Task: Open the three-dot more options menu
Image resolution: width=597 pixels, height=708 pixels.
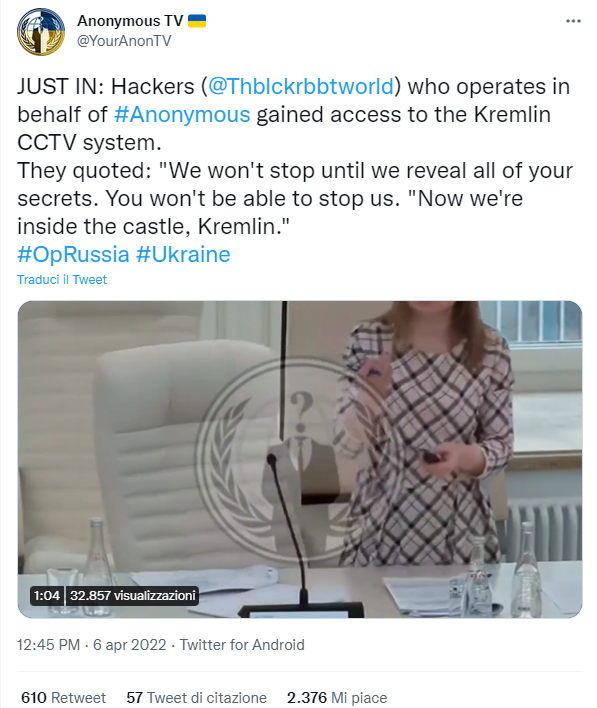Action: pyautogui.click(x=573, y=21)
